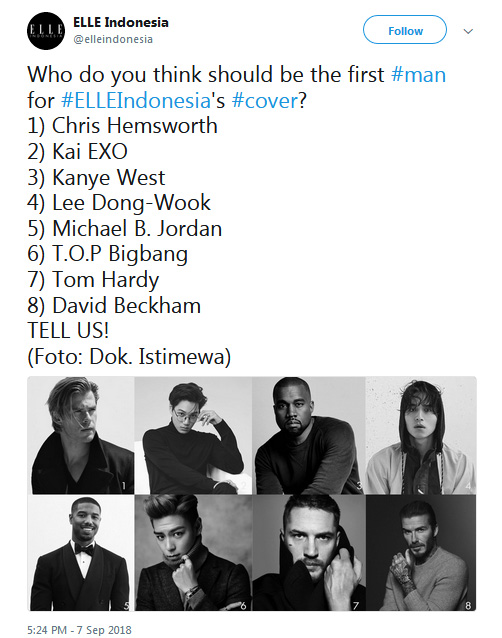502x638 pixels.
Task: Click the #ELLEIndonesia hashtag
Action: tap(135, 101)
